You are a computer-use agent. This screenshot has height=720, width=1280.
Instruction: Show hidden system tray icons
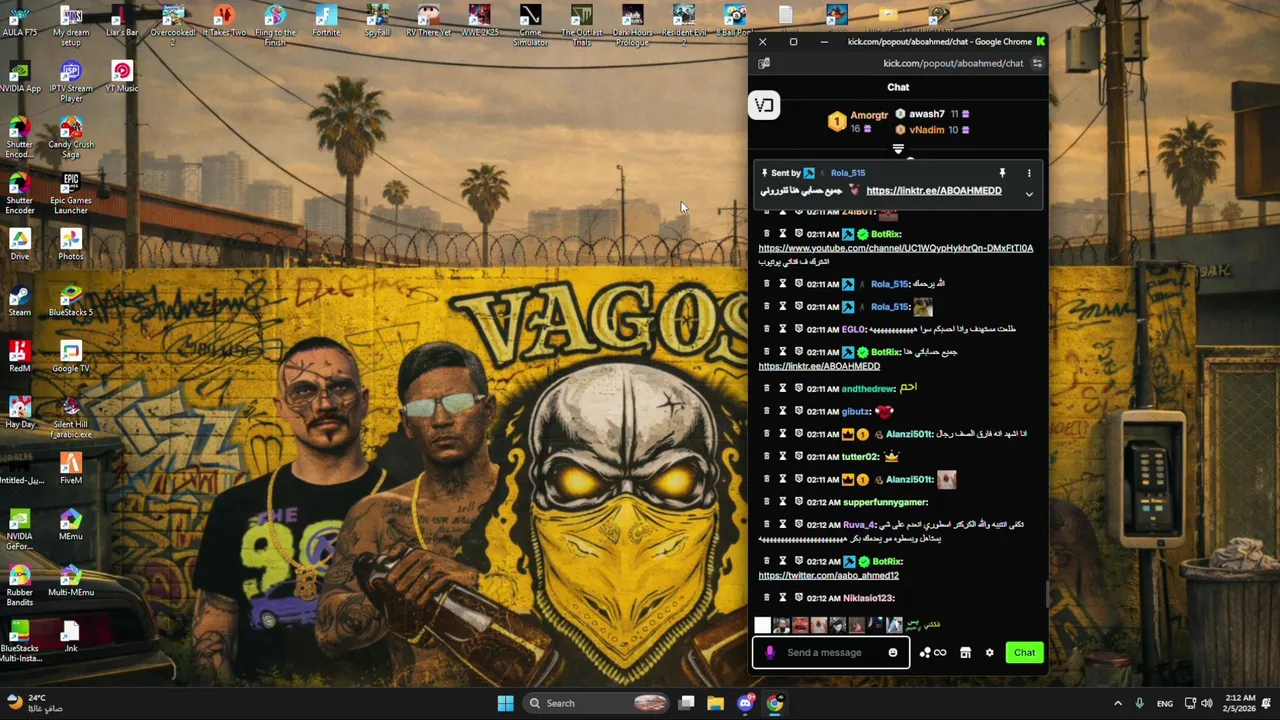pyautogui.click(x=1118, y=703)
